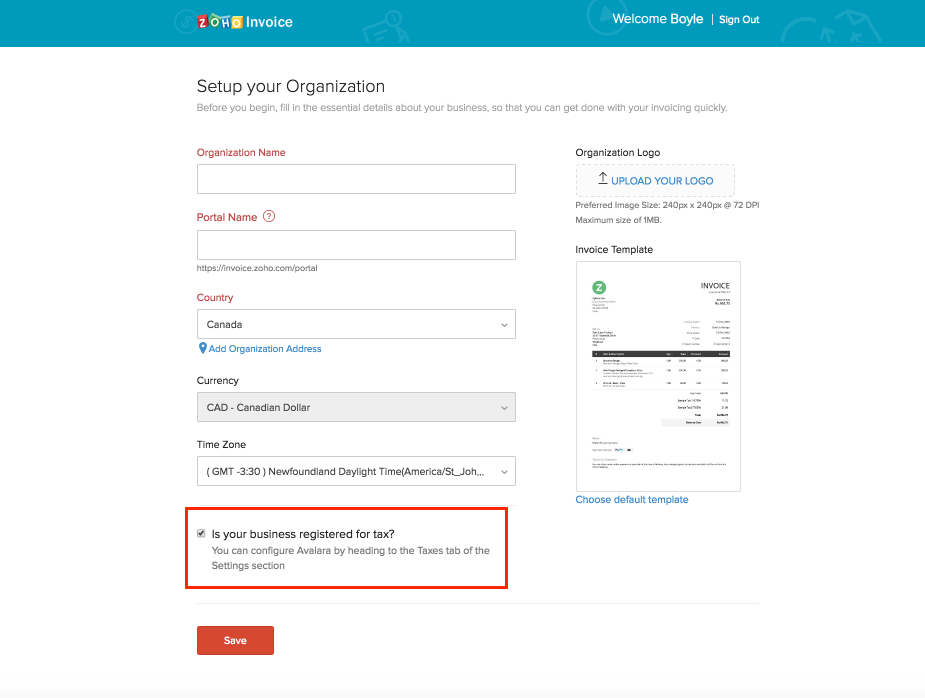The width and height of the screenshot is (925, 698).
Task: Click the Zoho Invoice logo in the header
Action: tap(244, 20)
